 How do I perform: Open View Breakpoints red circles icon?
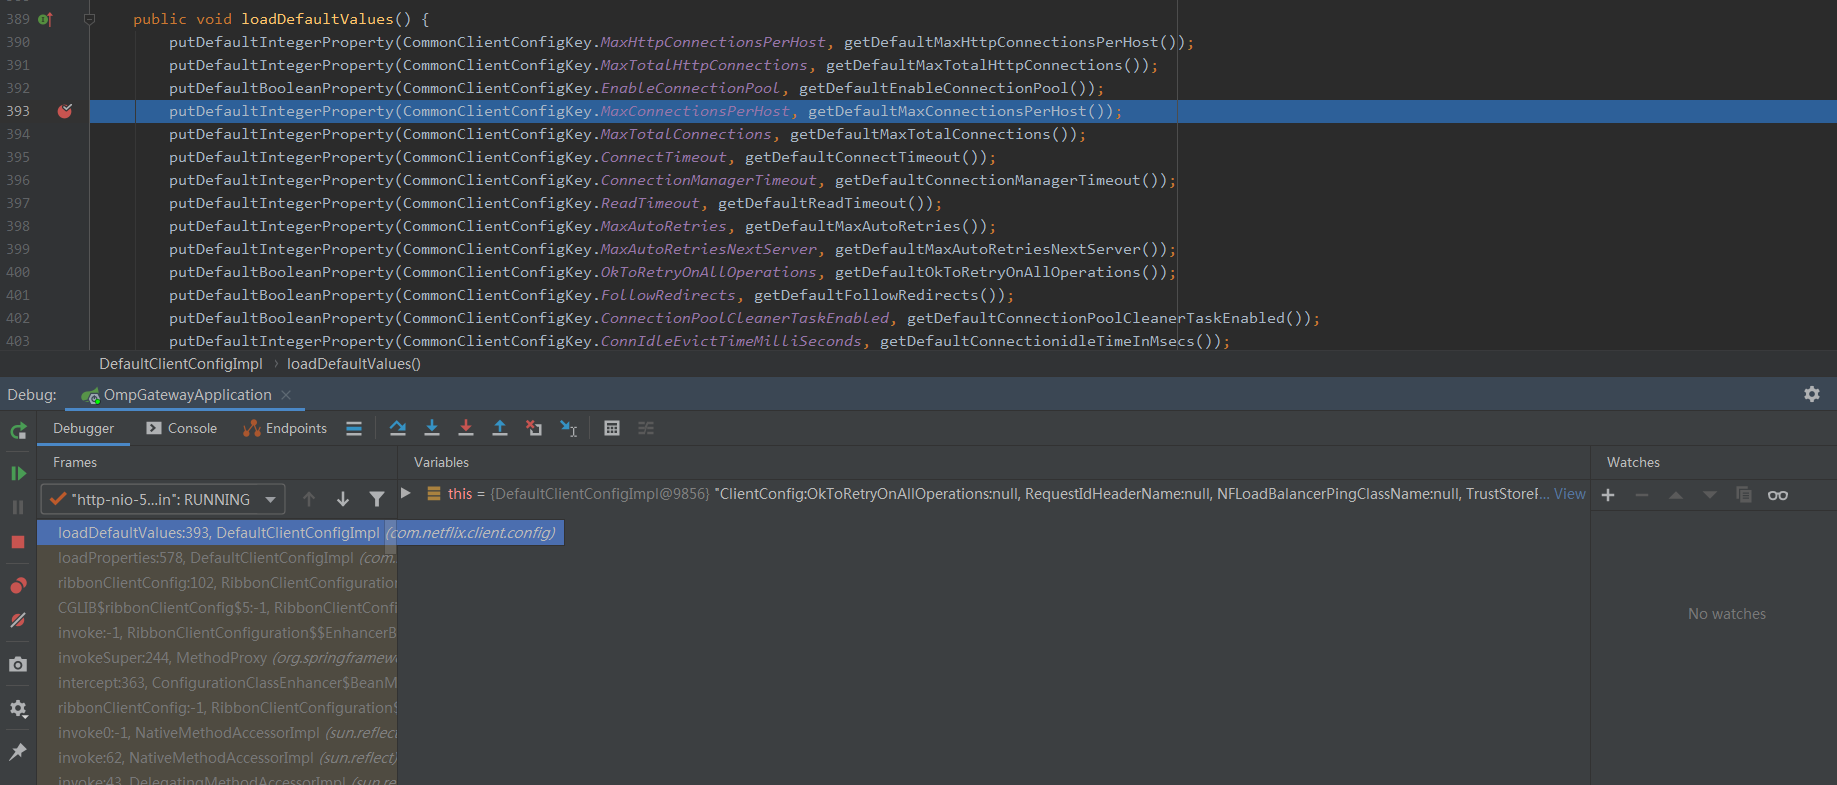coord(18,586)
